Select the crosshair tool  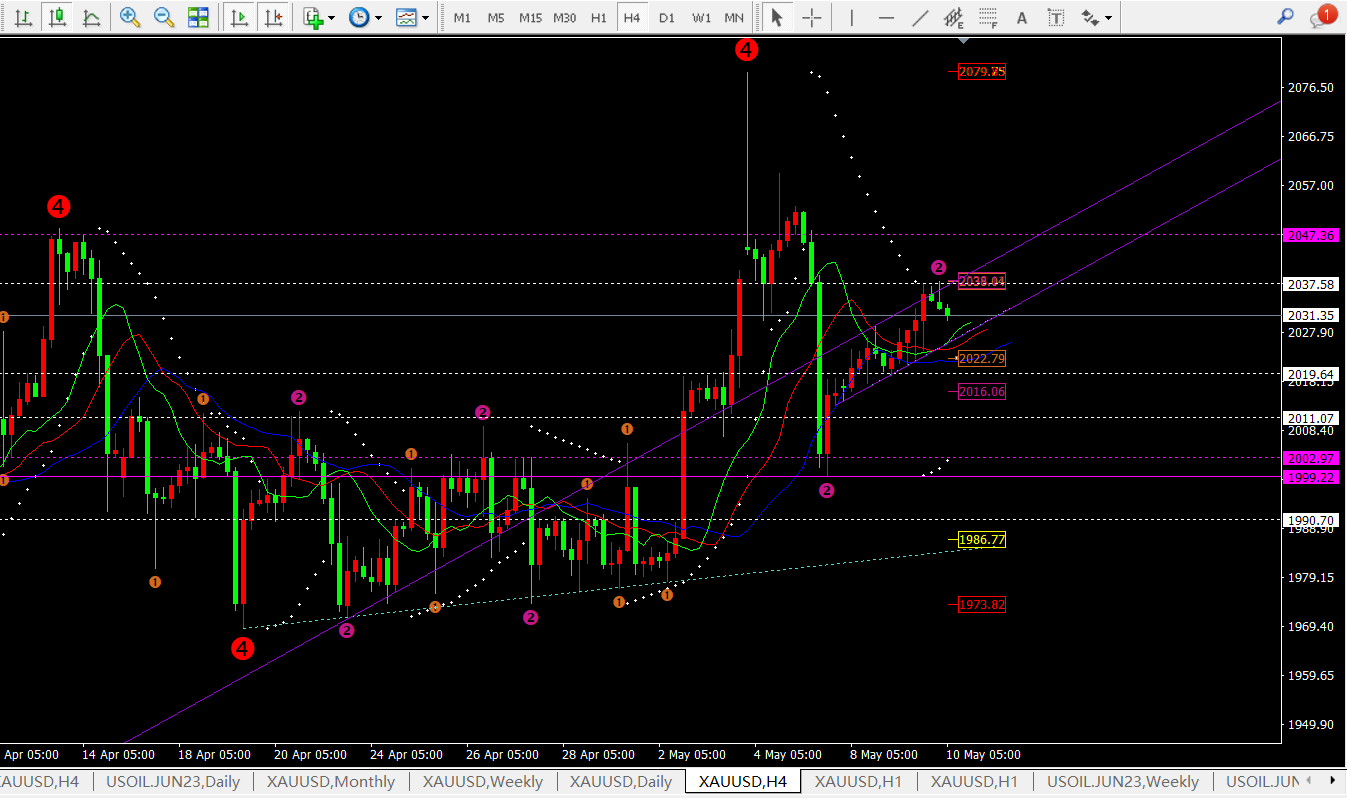(x=812, y=17)
